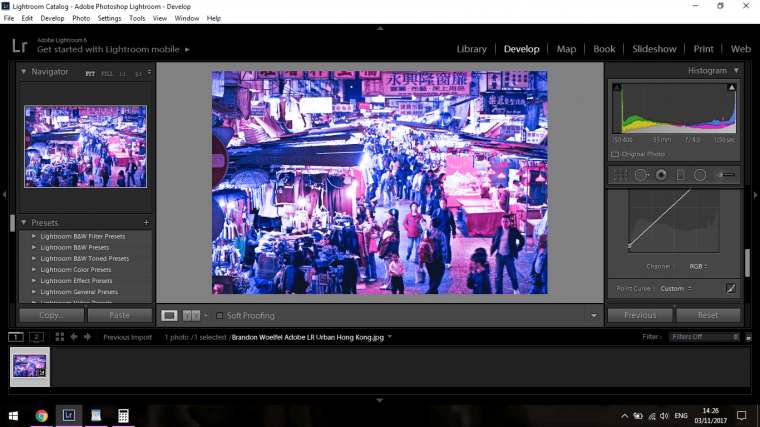Image resolution: width=760 pixels, height=427 pixels.
Task: Switch to the Print module
Action: (x=703, y=49)
